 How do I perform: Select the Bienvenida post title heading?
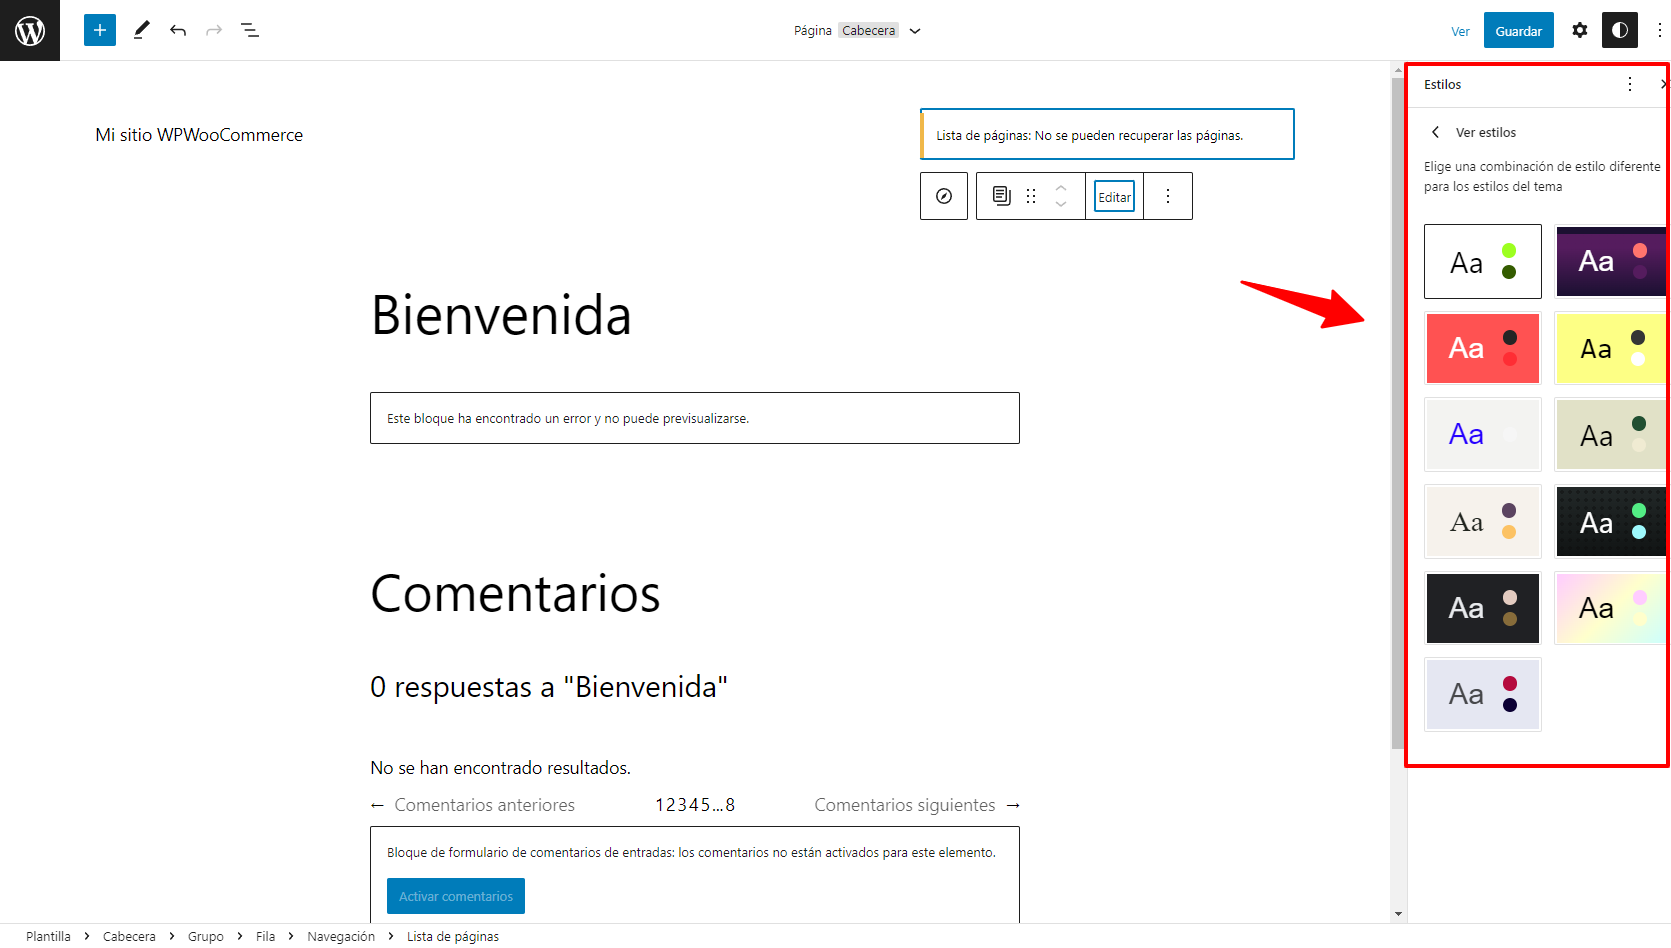click(501, 315)
